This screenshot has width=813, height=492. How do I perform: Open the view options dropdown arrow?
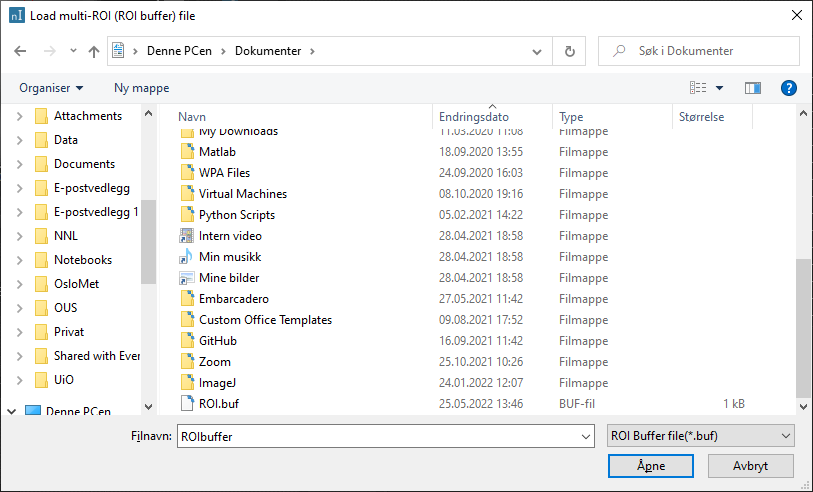[719, 88]
